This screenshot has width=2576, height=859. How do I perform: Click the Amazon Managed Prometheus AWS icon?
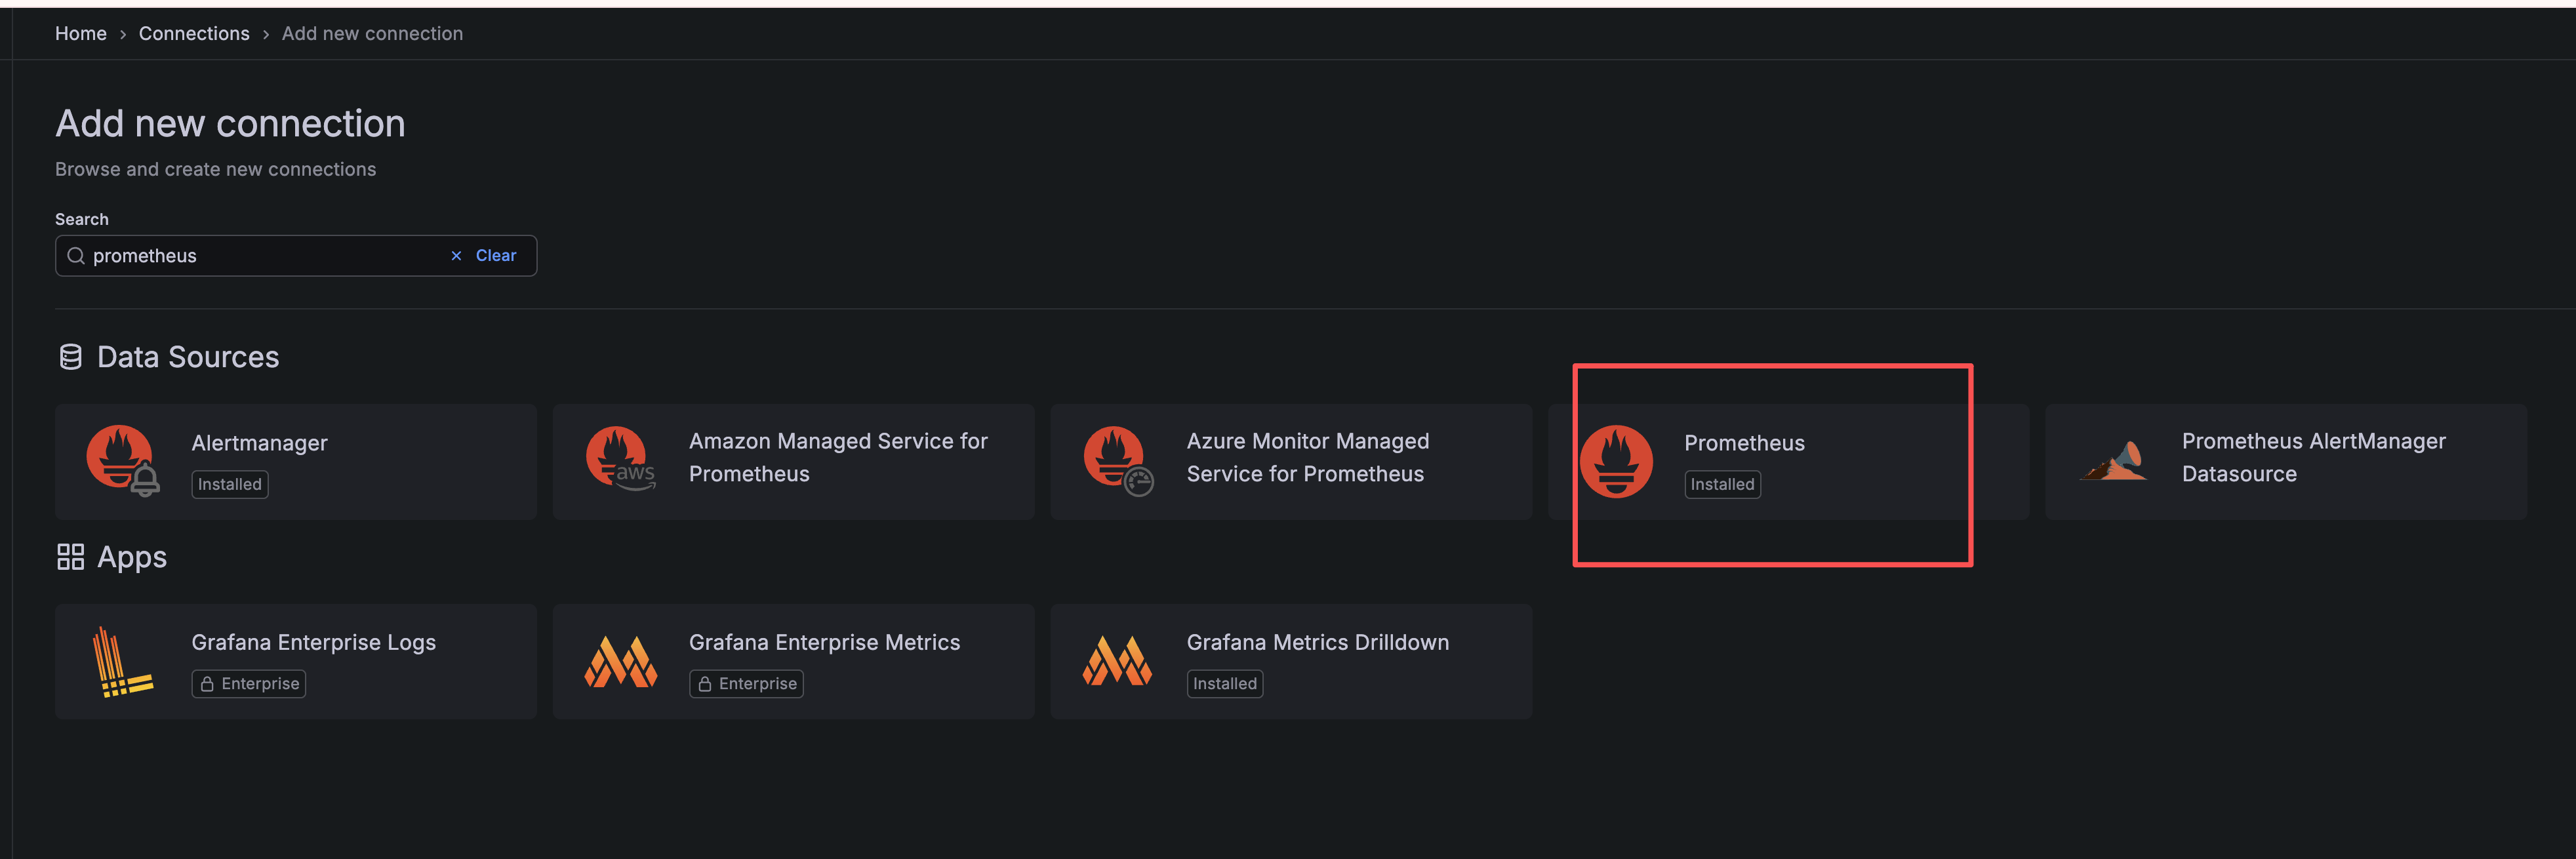(619, 458)
